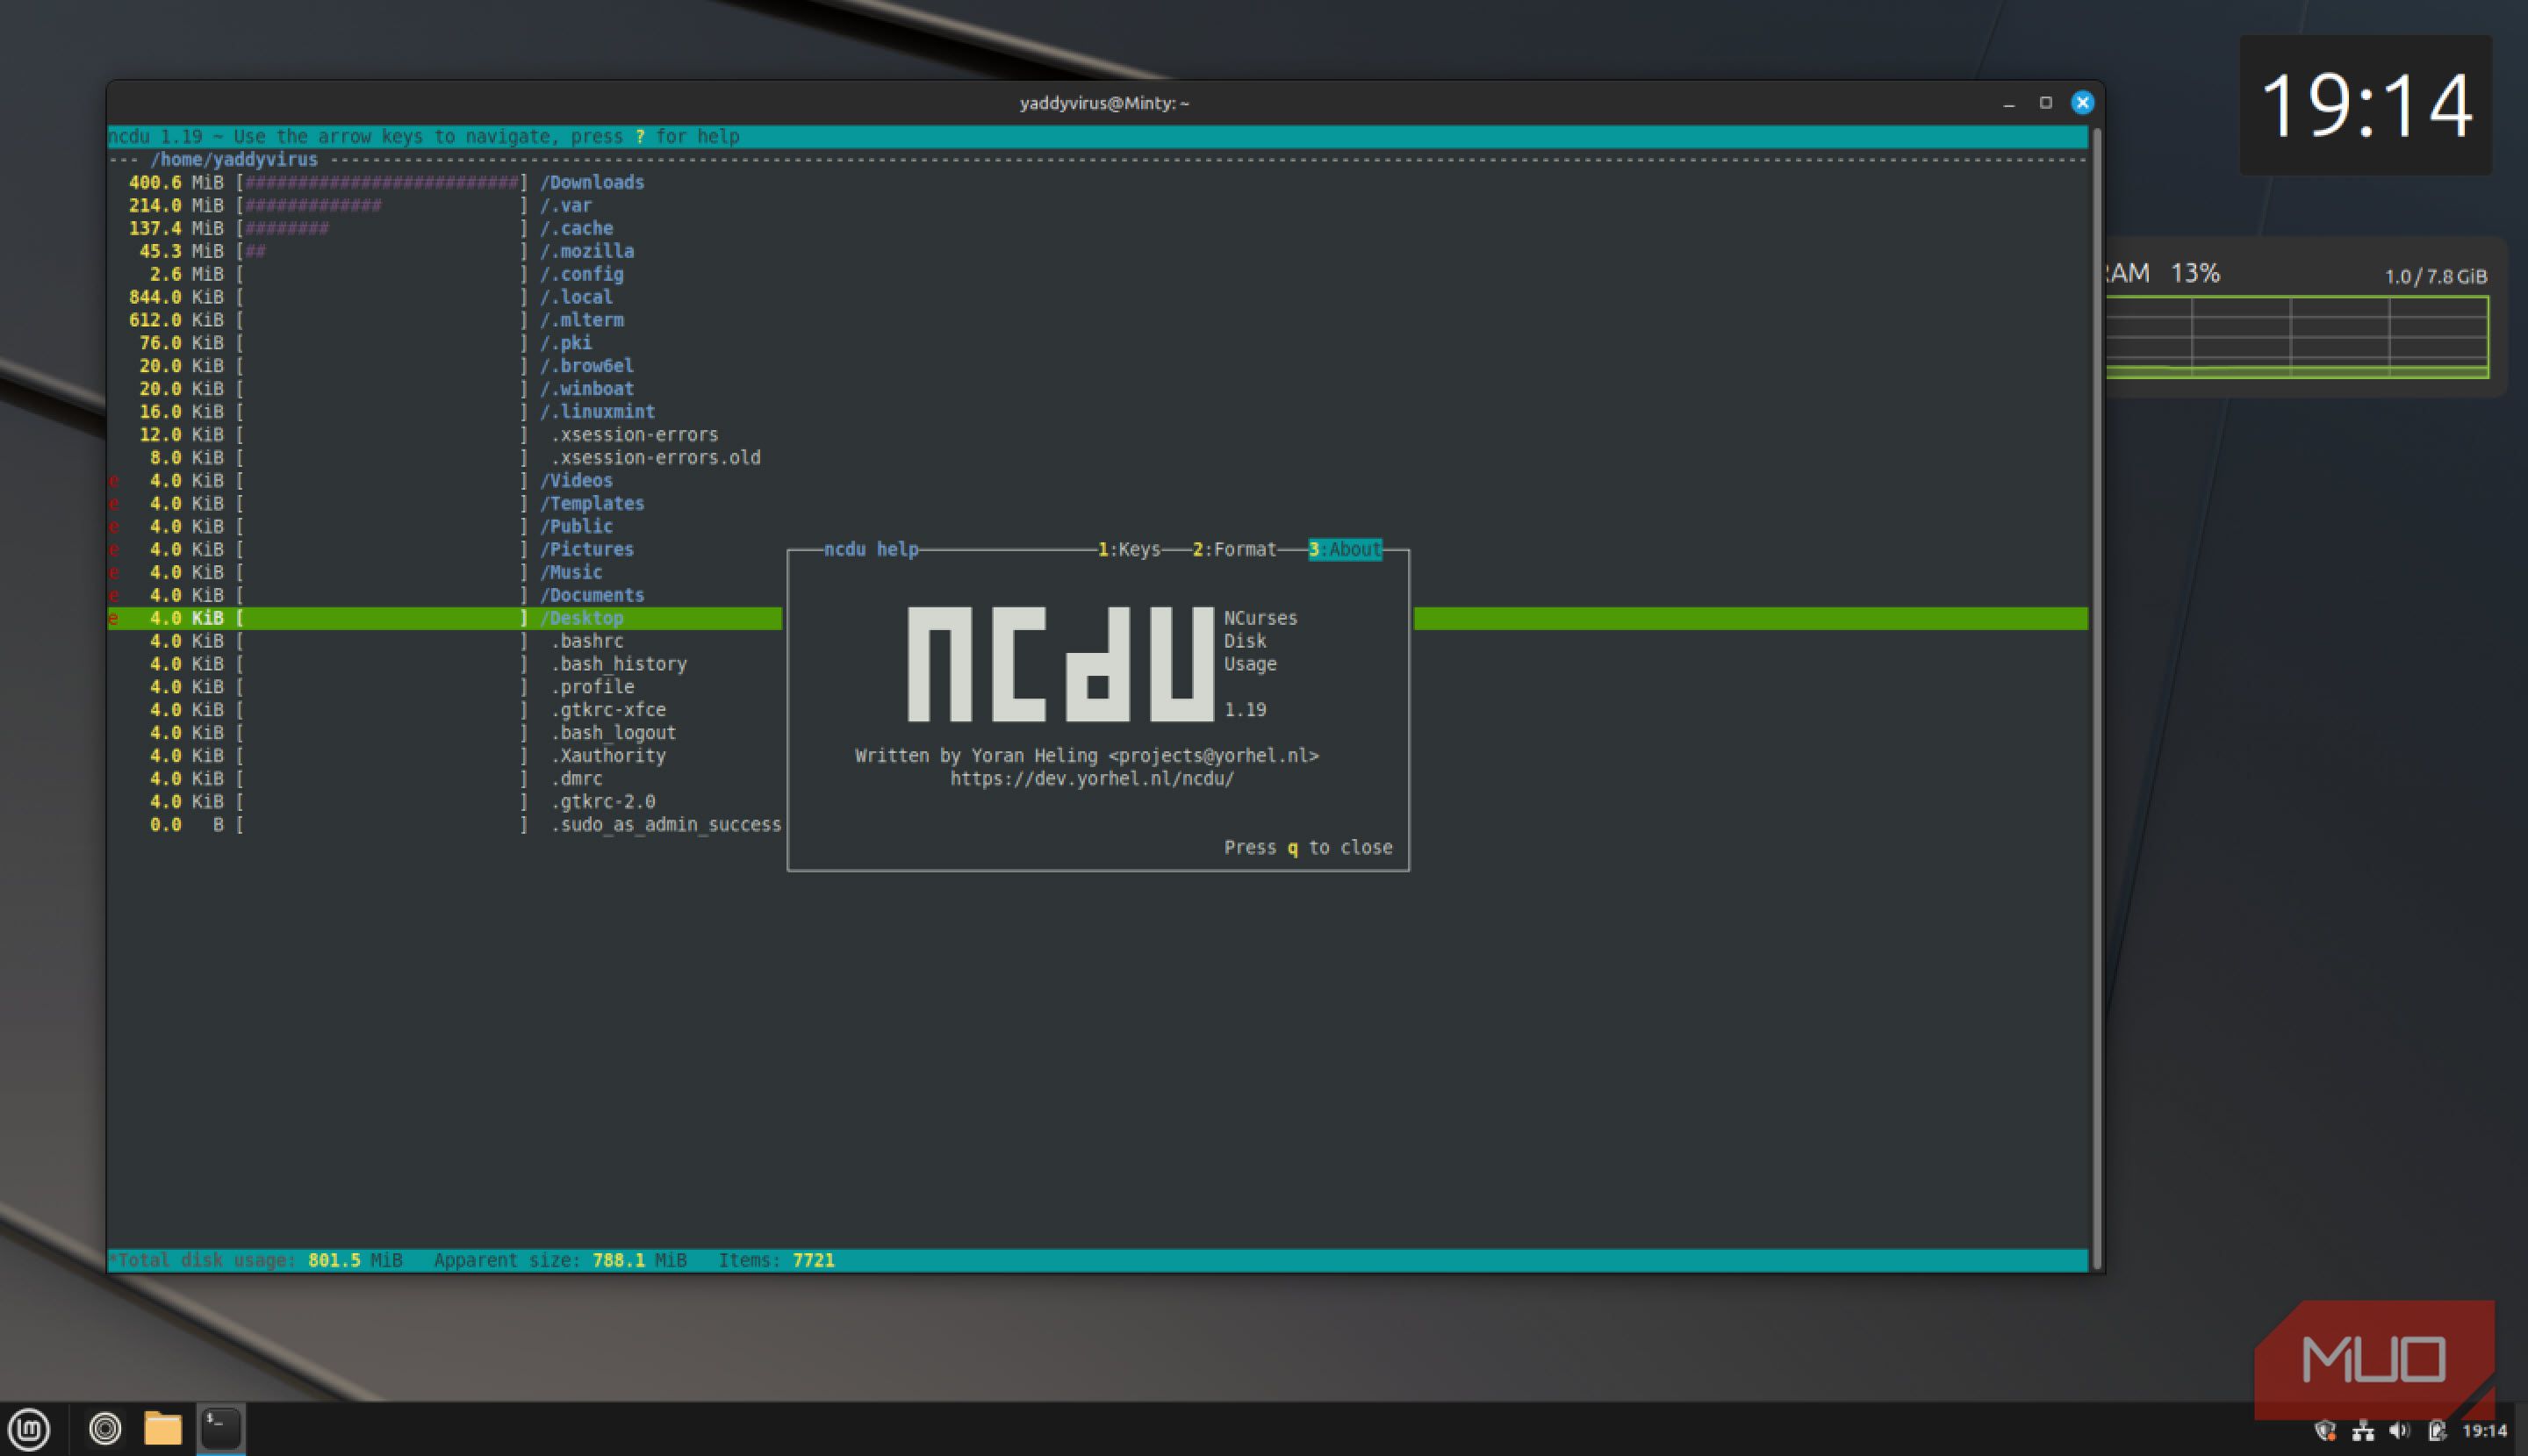Switch to the 1:Keys help tab
The image size is (2528, 1456).
pyautogui.click(x=1129, y=549)
